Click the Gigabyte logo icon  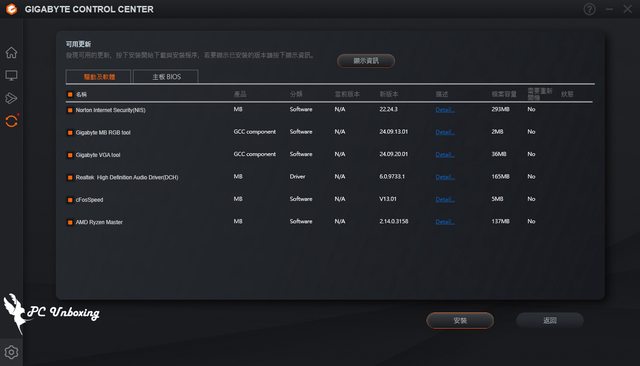11,9
